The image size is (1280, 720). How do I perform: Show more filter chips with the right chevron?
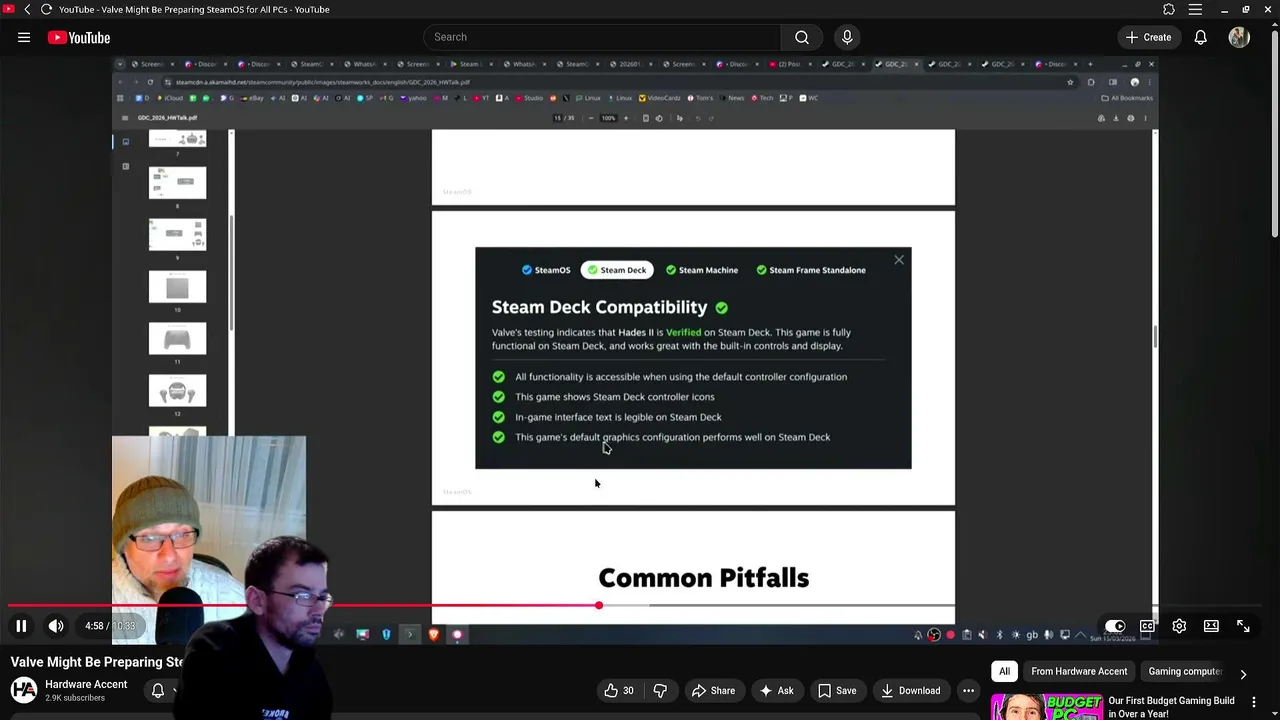click(x=1243, y=673)
